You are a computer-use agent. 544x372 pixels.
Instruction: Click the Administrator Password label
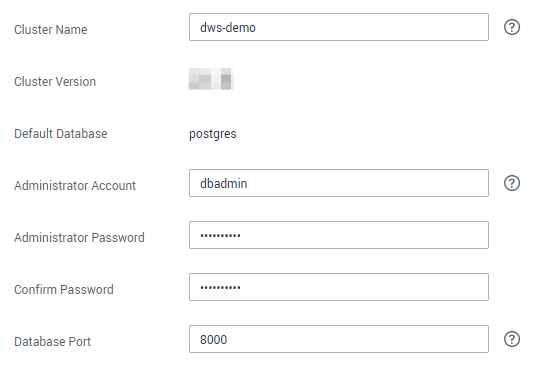tap(79, 238)
